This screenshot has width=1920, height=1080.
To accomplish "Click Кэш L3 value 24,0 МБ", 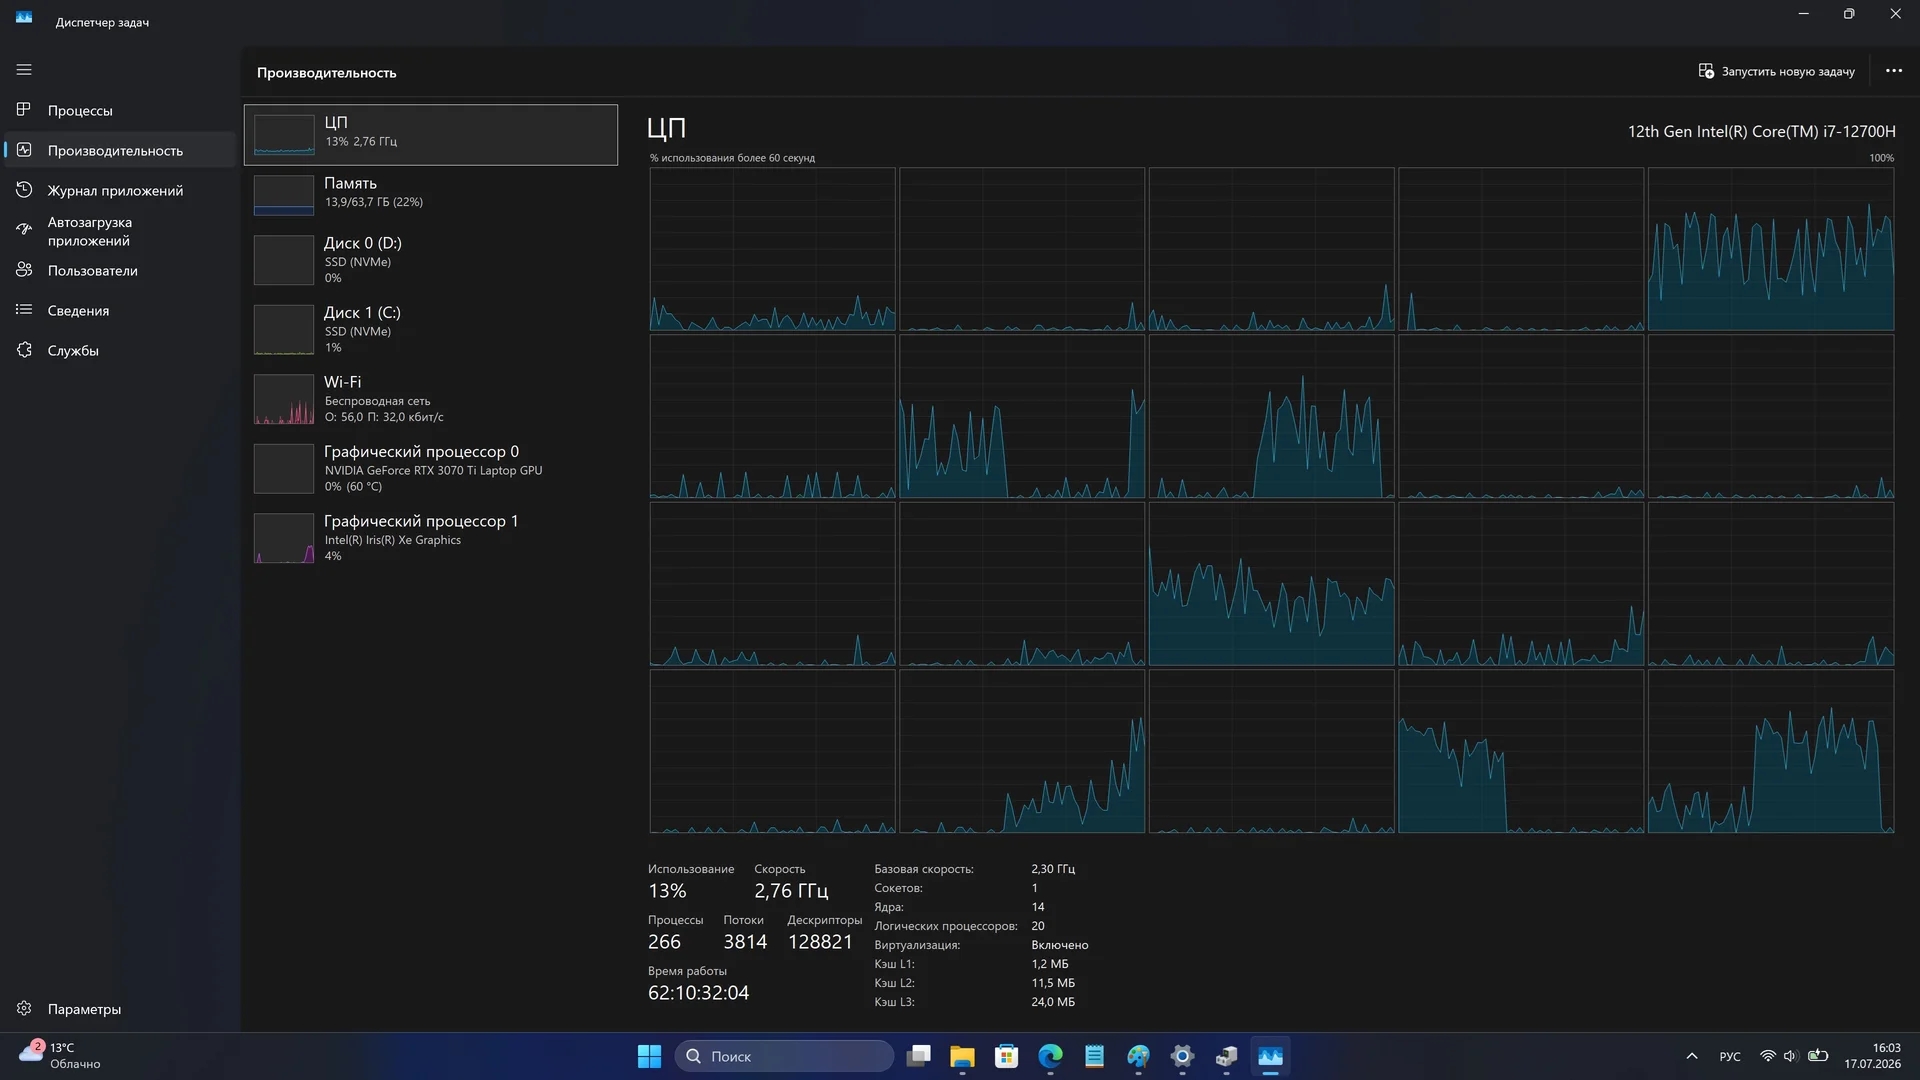I will pyautogui.click(x=1053, y=1002).
